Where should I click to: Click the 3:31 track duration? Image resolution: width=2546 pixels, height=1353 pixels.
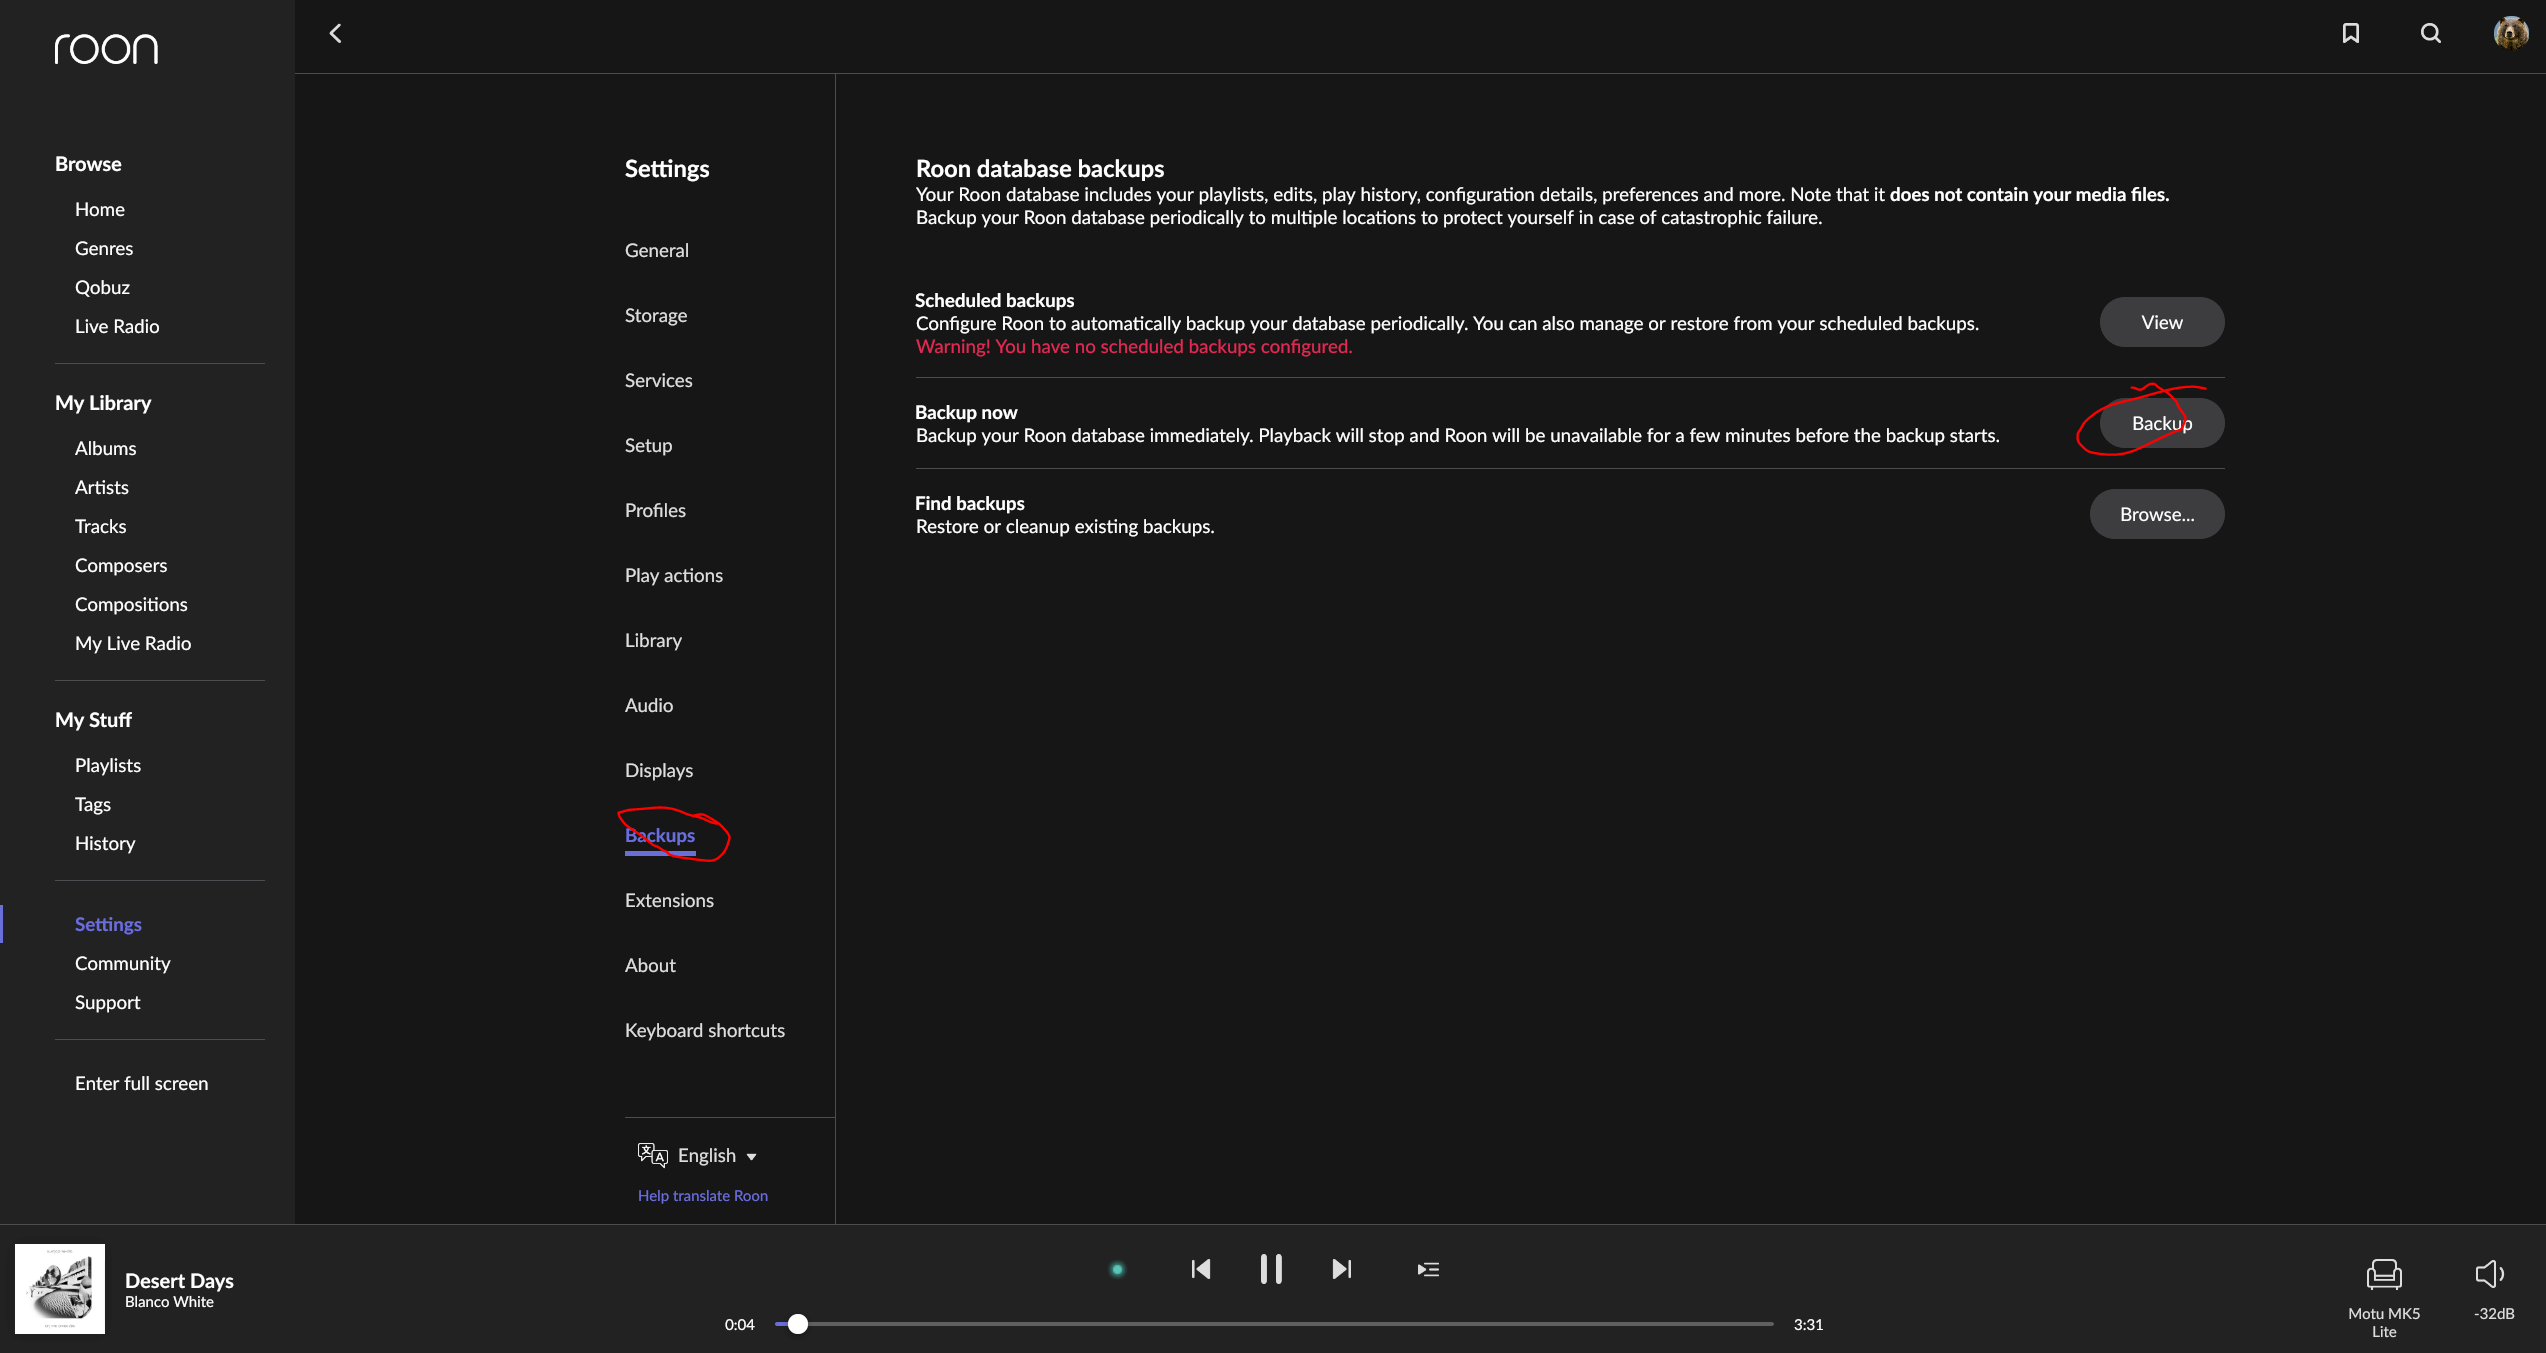[1808, 1324]
